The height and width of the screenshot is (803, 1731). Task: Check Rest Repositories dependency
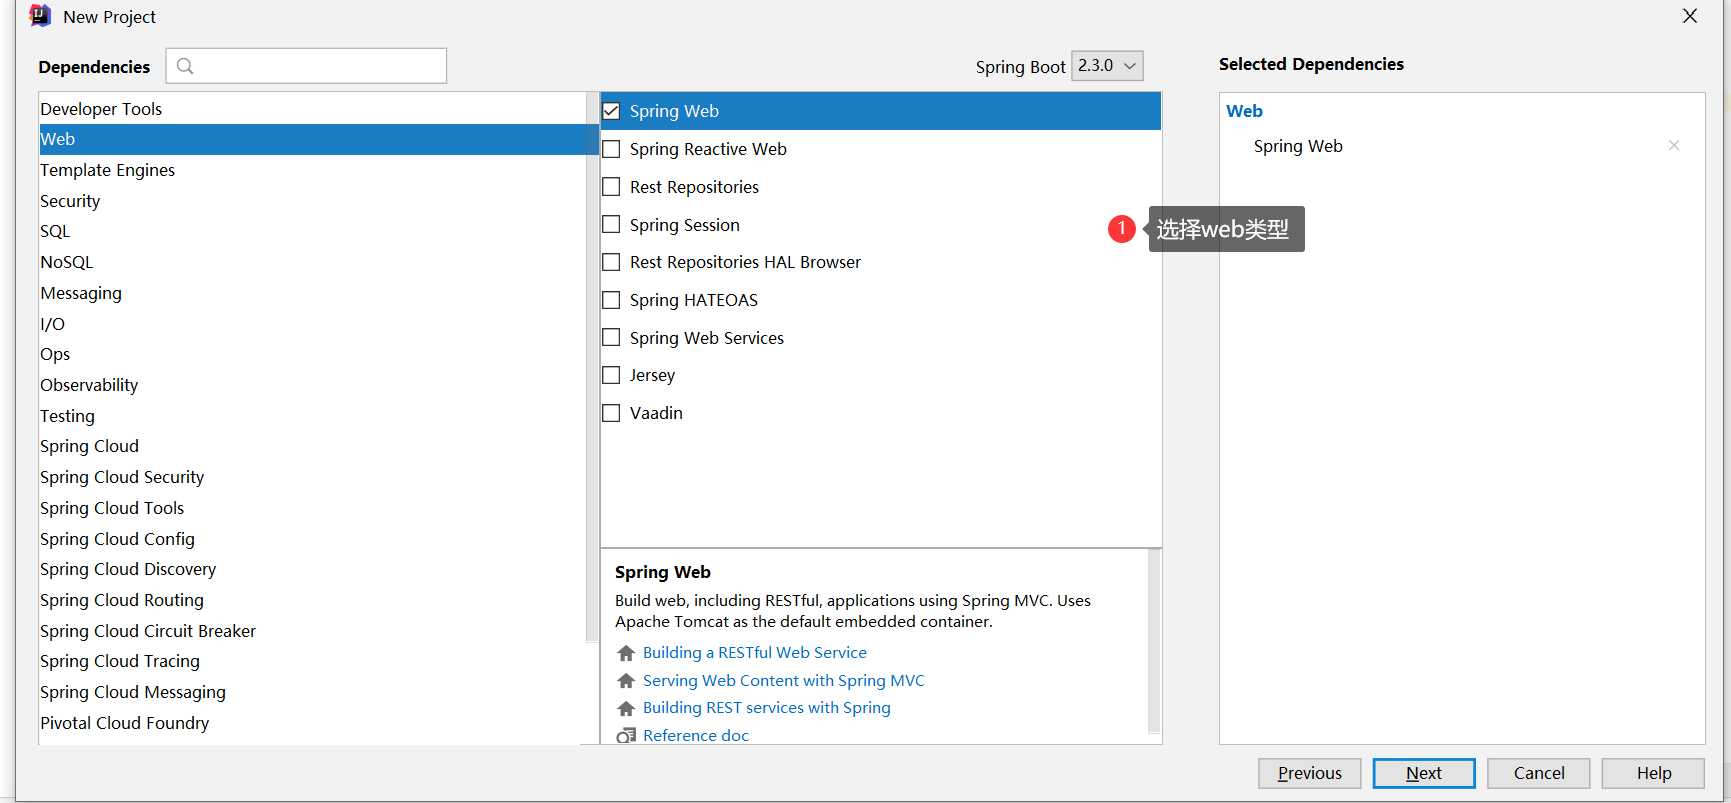tap(611, 187)
